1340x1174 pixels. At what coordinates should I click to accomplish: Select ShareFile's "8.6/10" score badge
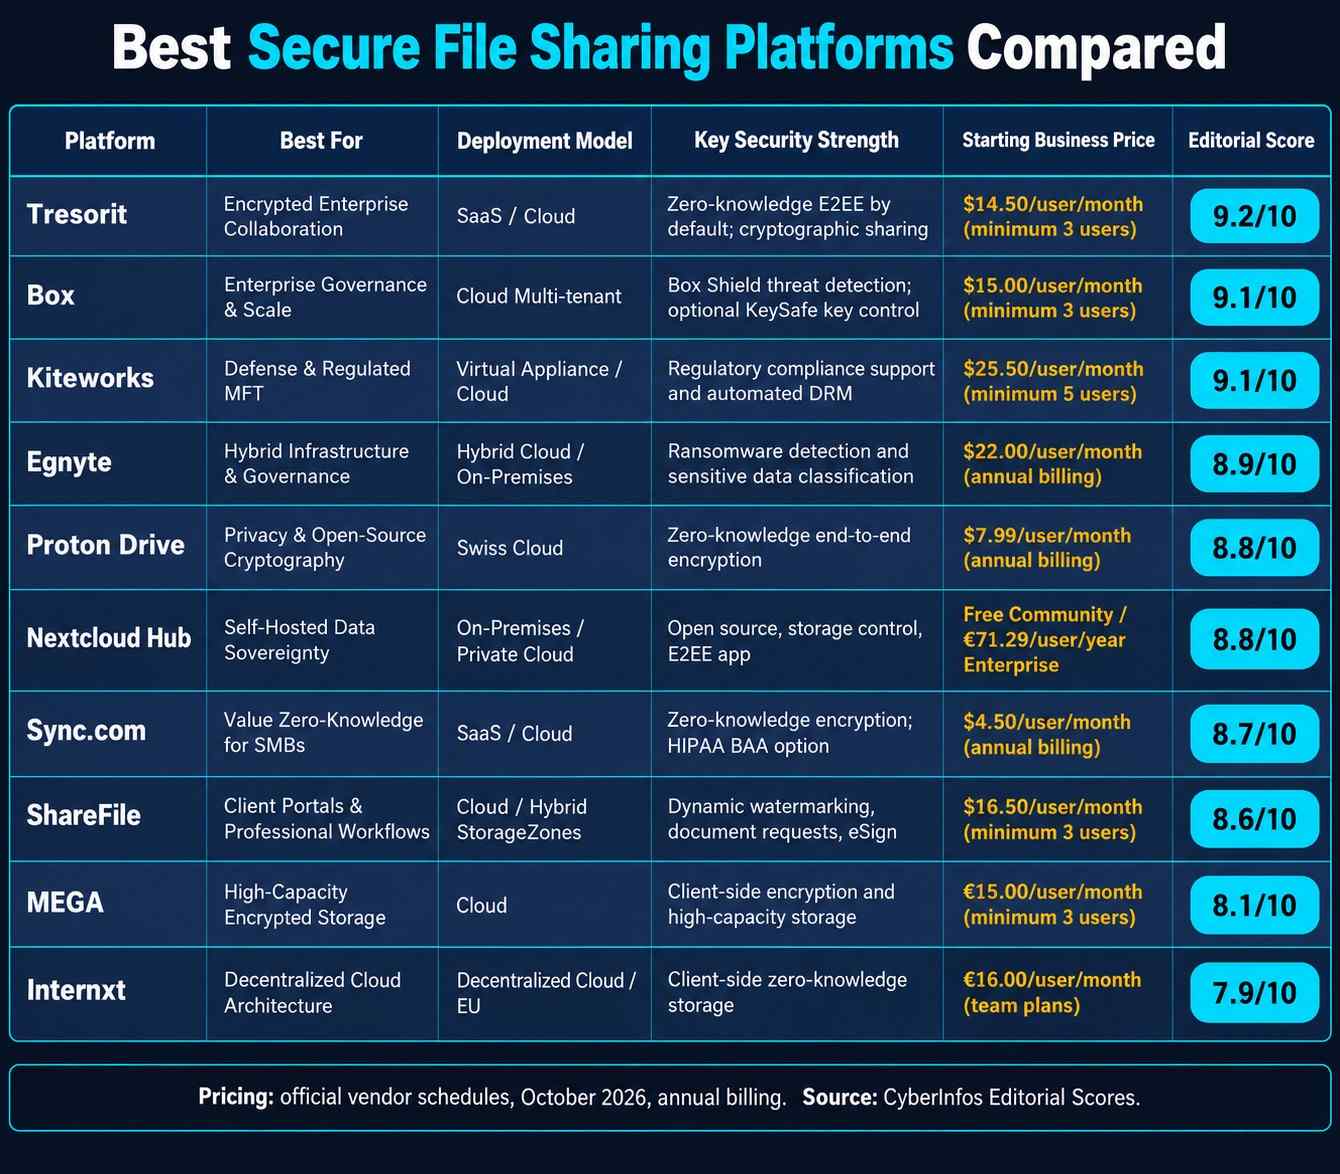pos(1254,819)
